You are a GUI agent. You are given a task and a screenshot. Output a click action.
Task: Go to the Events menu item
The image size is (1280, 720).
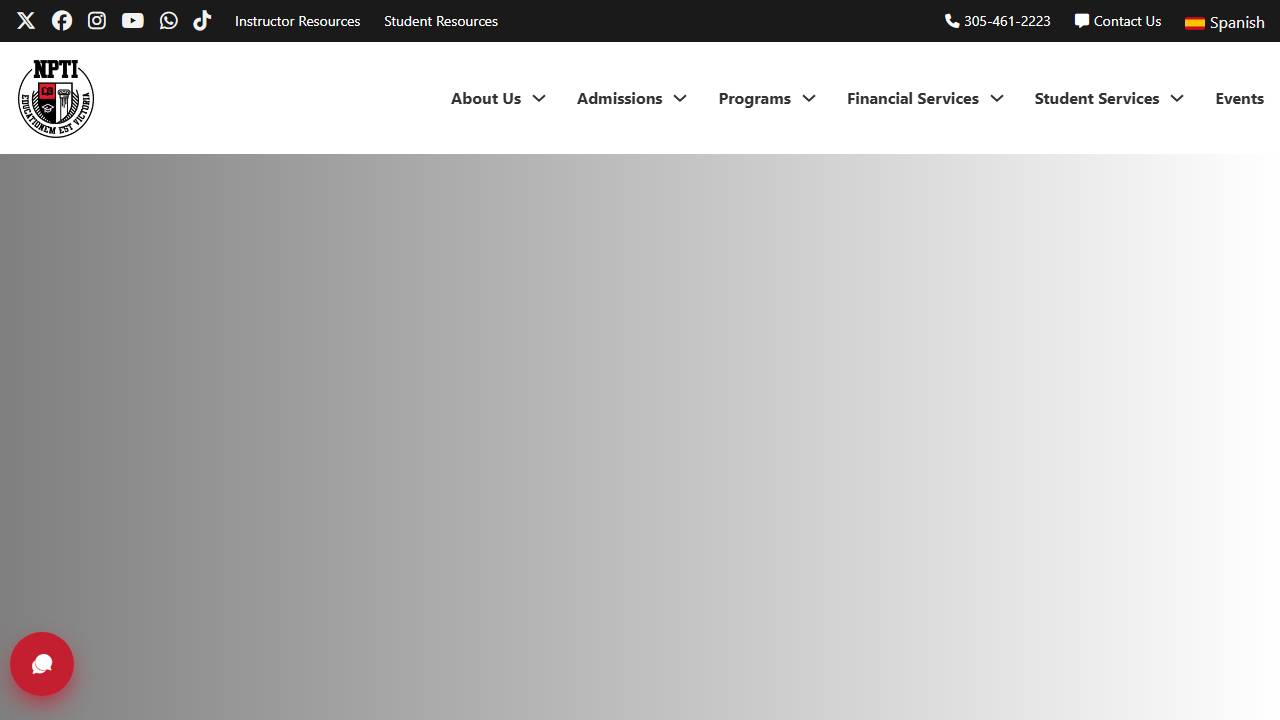[1239, 98]
